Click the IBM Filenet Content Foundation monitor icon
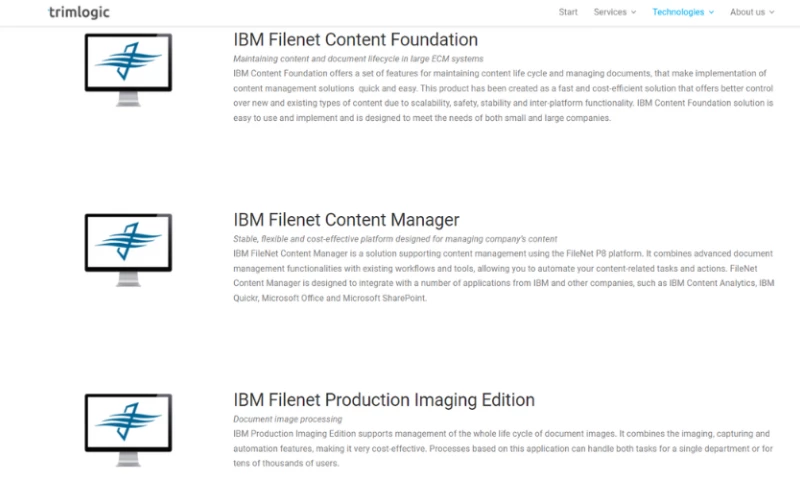The height and width of the screenshot is (480, 800). coord(128,66)
